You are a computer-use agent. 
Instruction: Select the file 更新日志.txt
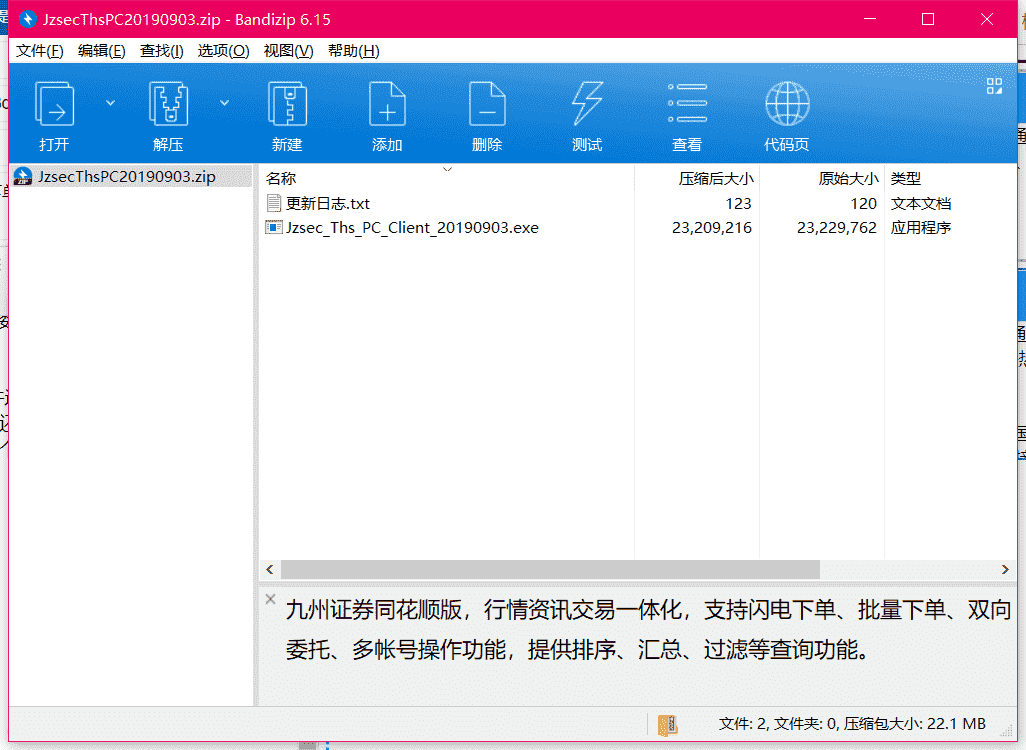[x=328, y=204]
